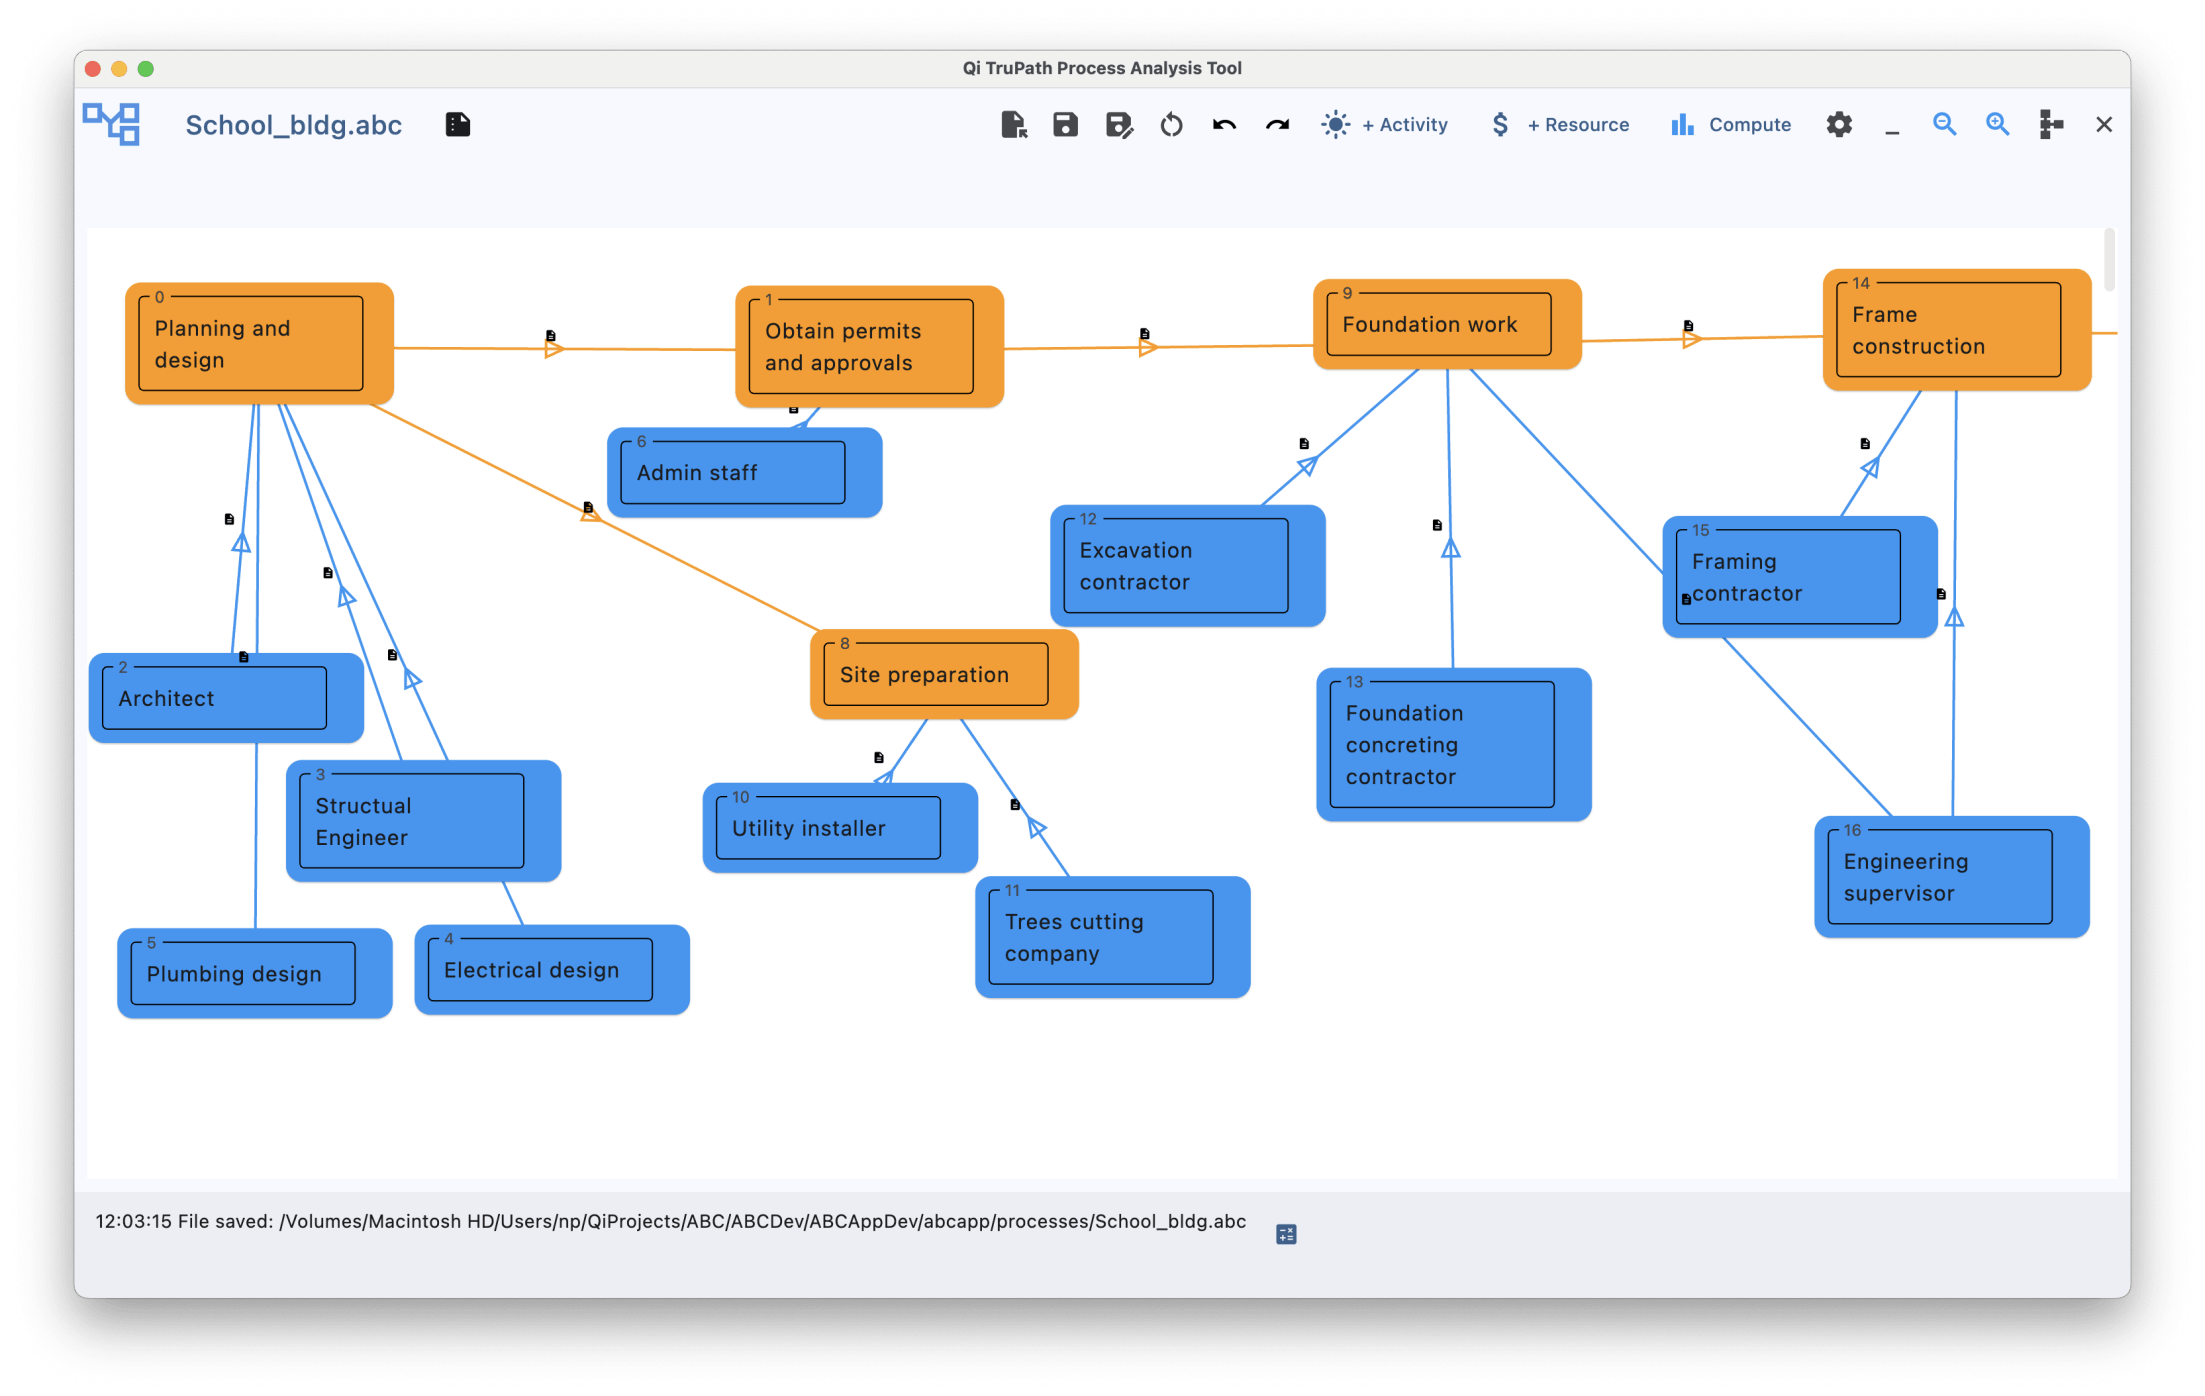Redo the last action
Image resolution: width=2205 pixels, height=1396 pixels.
coord(1277,125)
